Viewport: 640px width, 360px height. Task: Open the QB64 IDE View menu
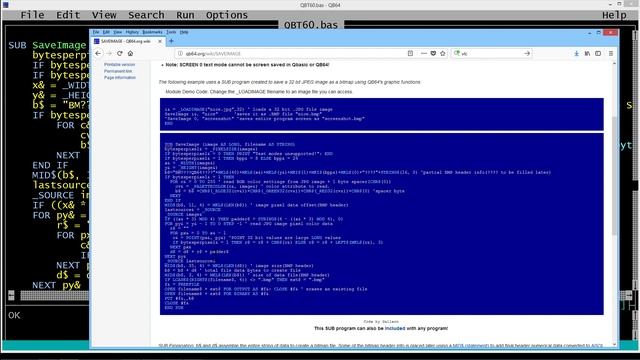pos(104,15)
